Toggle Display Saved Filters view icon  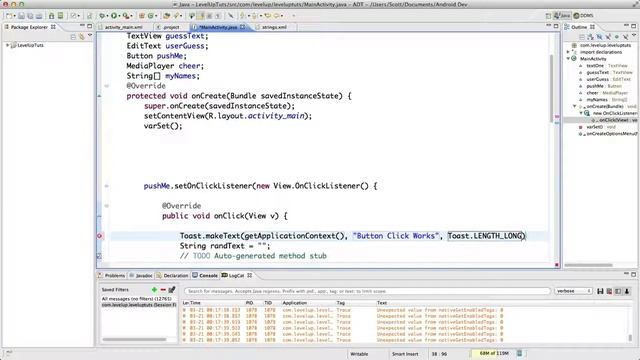[618, 291]
